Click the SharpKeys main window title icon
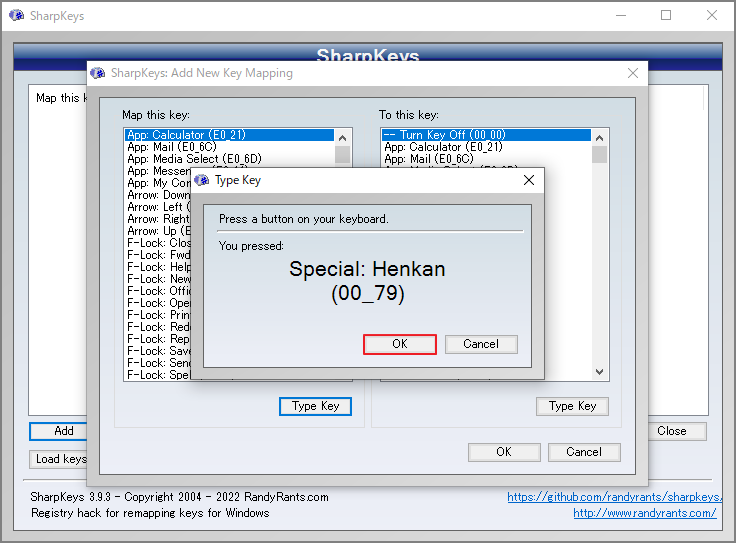The height and width of the screenshot is (543, 736). [x=16, y=15]
